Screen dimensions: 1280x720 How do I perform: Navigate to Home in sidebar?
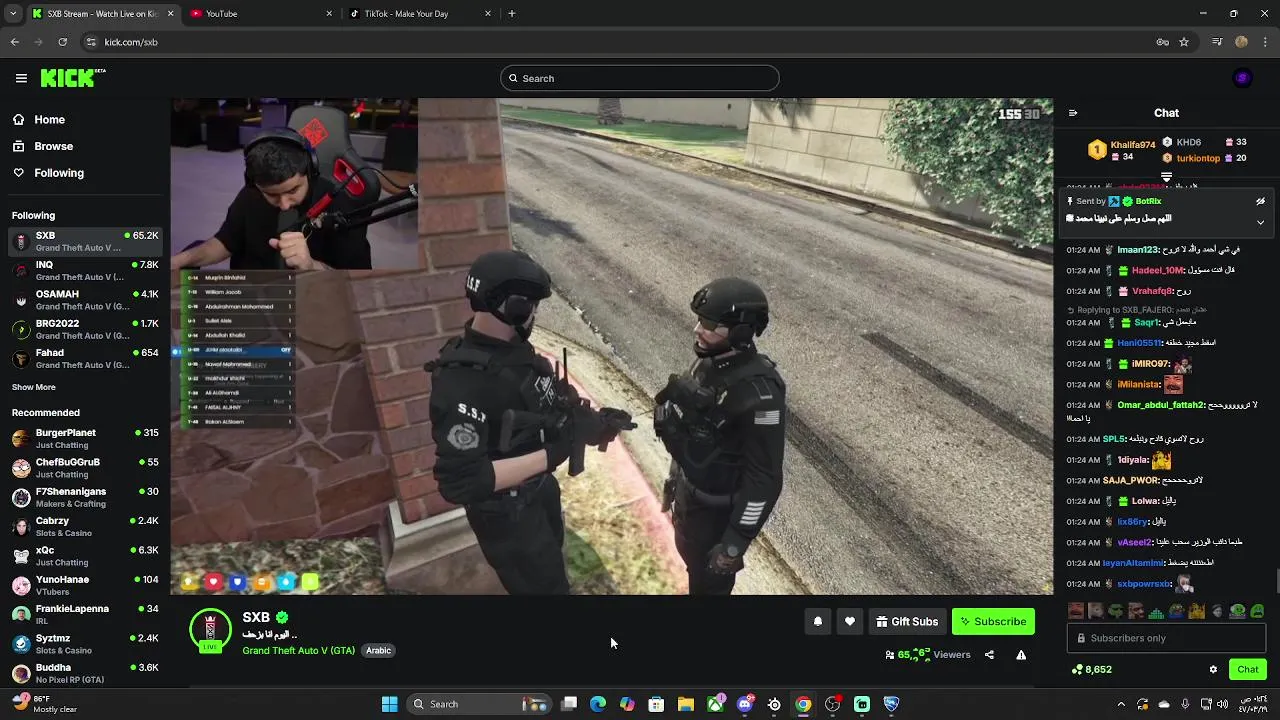pyautogui.click(x=40, y=119)
